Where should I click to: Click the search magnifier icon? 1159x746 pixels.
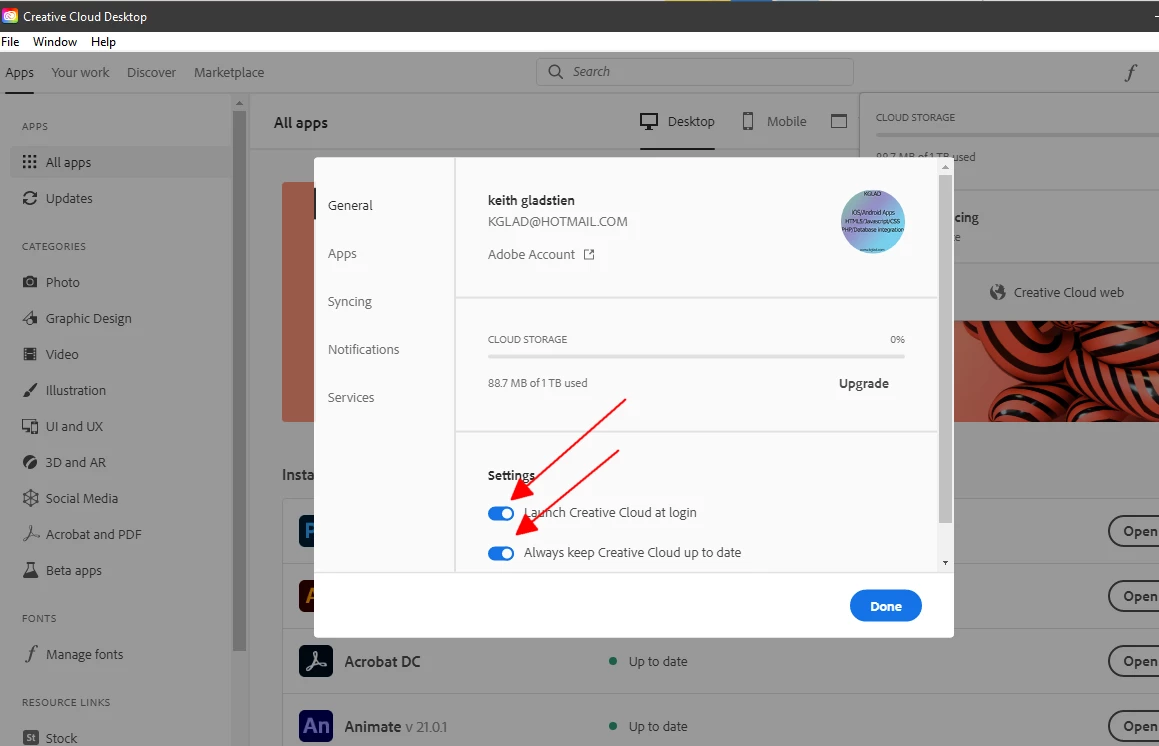tap(555, 72)
